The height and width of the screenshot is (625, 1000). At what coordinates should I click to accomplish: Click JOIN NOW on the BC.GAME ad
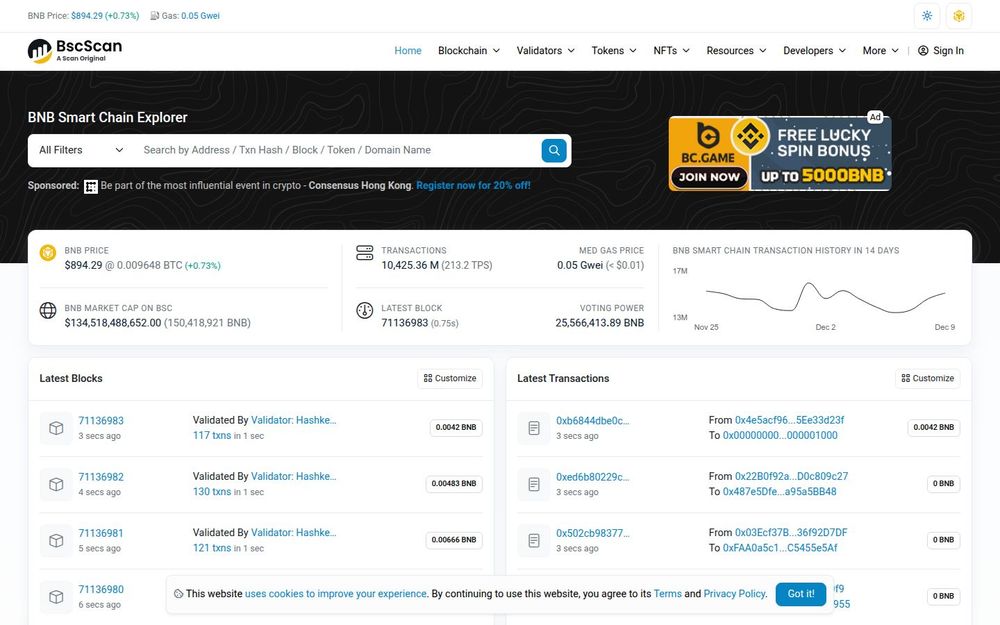(x=709, y=177)
